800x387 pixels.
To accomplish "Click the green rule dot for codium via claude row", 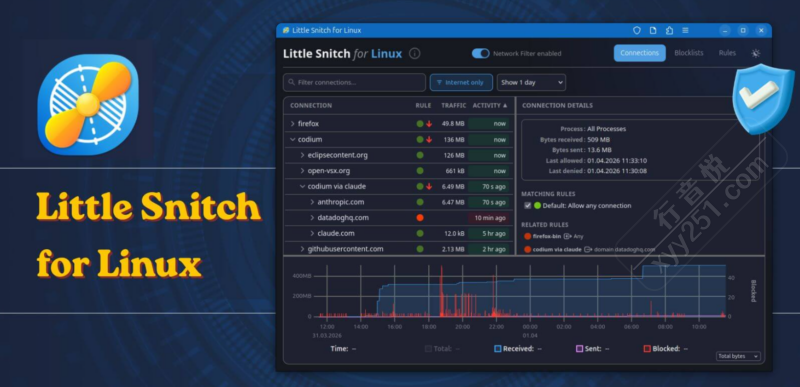I will coord(420,187).
